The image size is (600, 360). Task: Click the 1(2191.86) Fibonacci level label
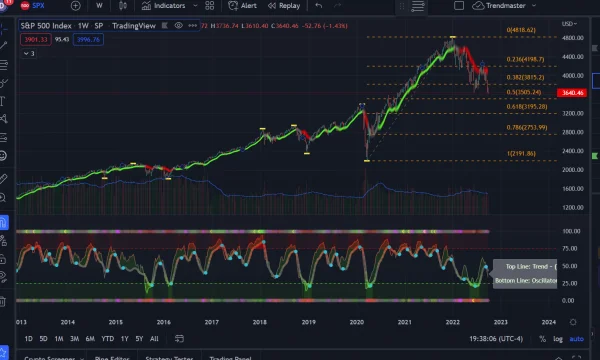(x=521, y=153)
